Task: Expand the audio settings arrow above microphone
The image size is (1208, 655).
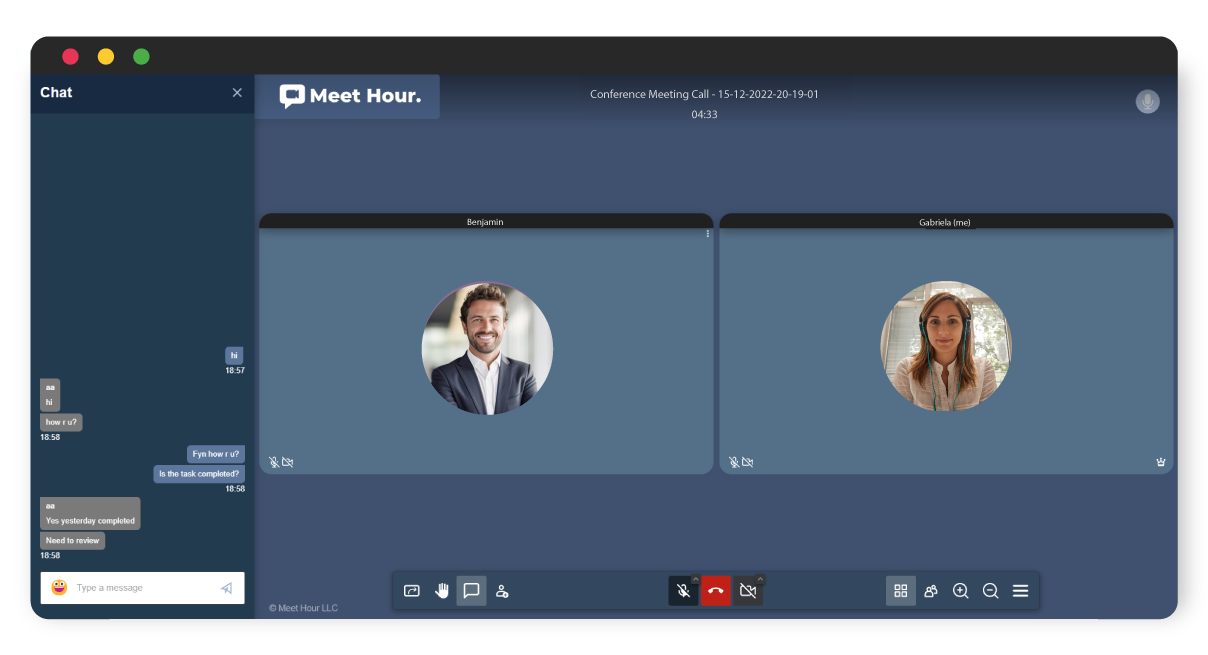Action: pos(696,579)
